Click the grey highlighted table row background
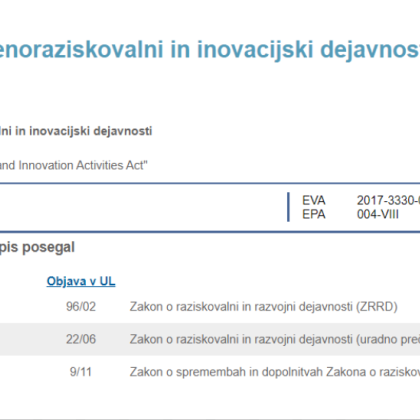Image resolution: width=420 pixels, height=420 pixels. pos(210,339)
